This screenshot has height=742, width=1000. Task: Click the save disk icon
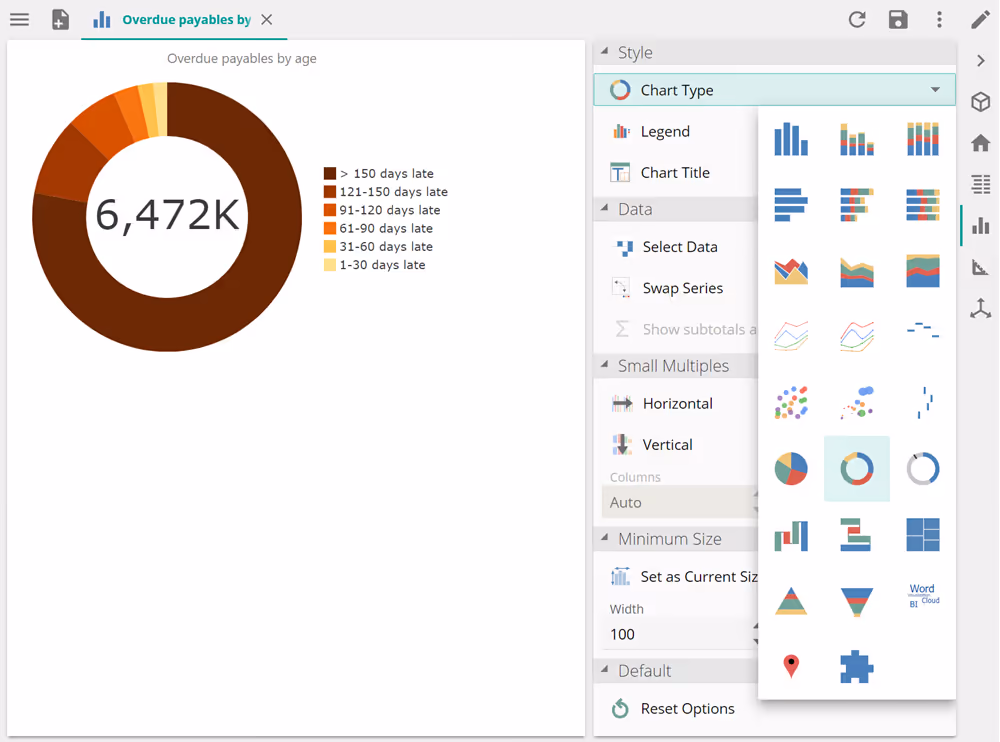[898, 20]
